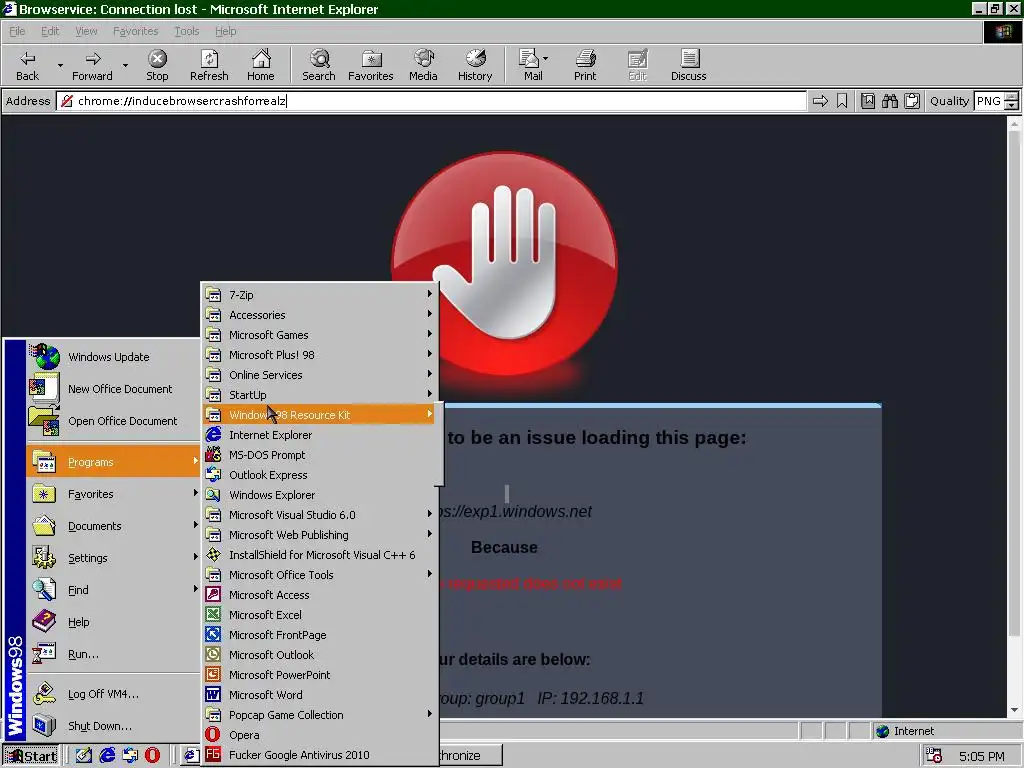This screenshot has height=768, width=1024.
Task: Click Log Off VM4... in the Start menu
Action: pos(113,694)
